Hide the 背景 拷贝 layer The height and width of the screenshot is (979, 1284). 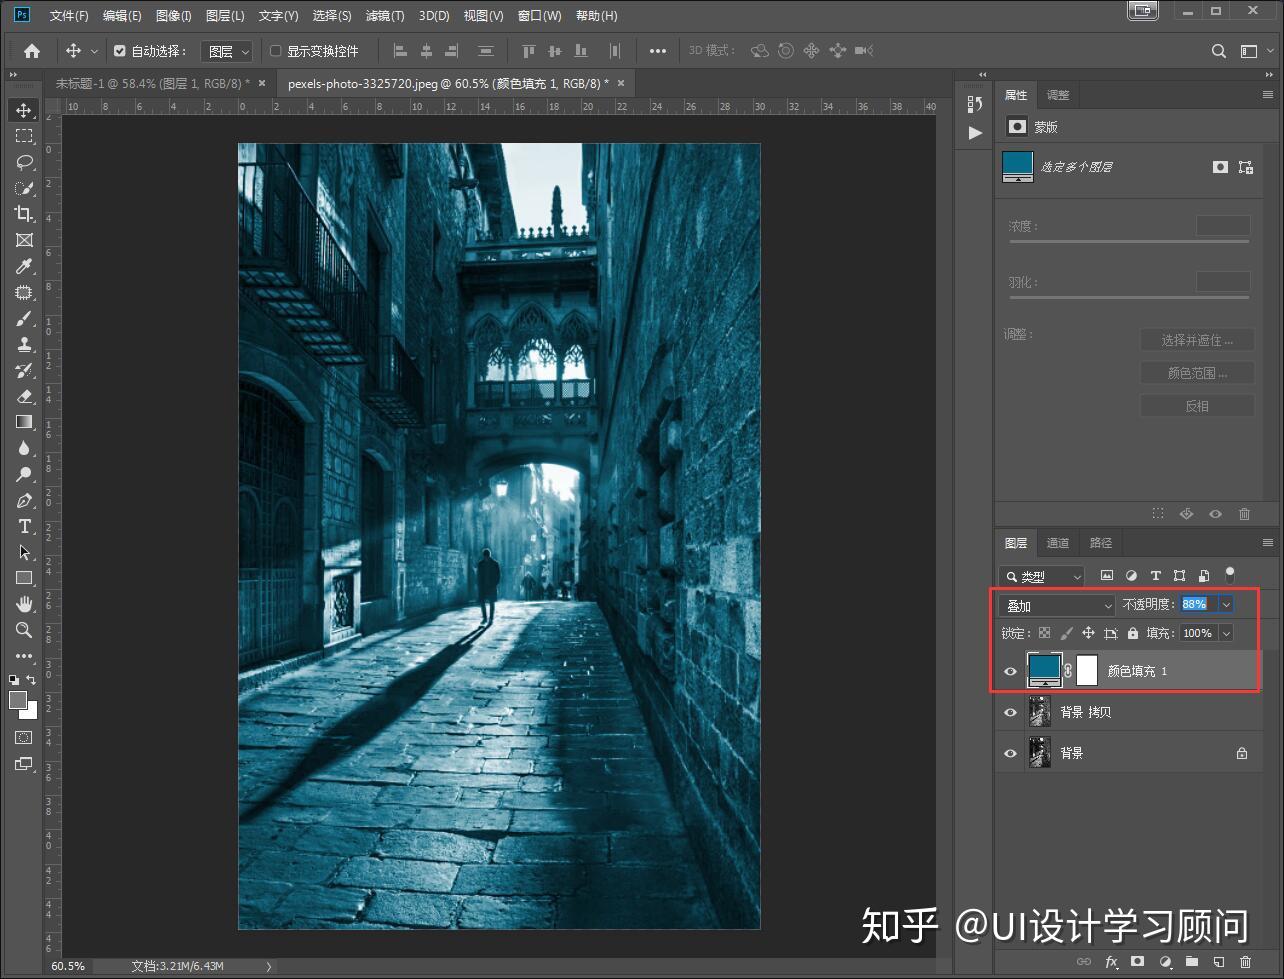[x=1010, y=713]
